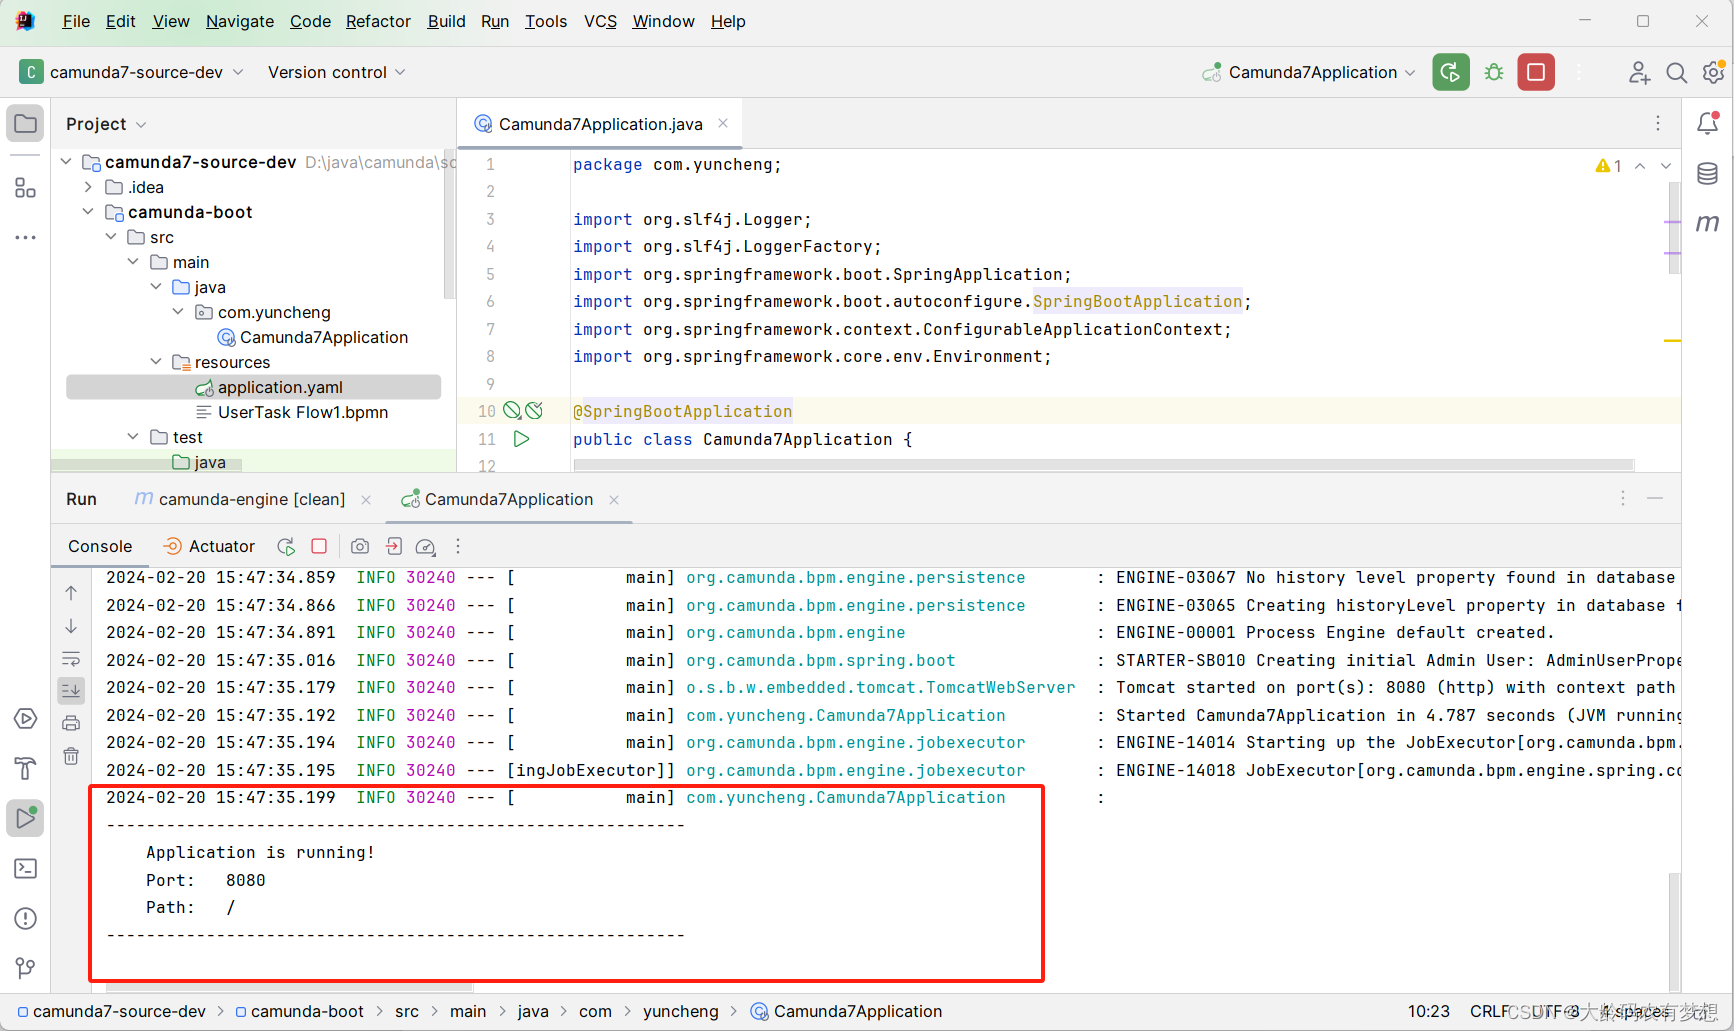Take a thread dump camera icon
The width and height of the screenshot is (1734, 1031).
[360, 546]
